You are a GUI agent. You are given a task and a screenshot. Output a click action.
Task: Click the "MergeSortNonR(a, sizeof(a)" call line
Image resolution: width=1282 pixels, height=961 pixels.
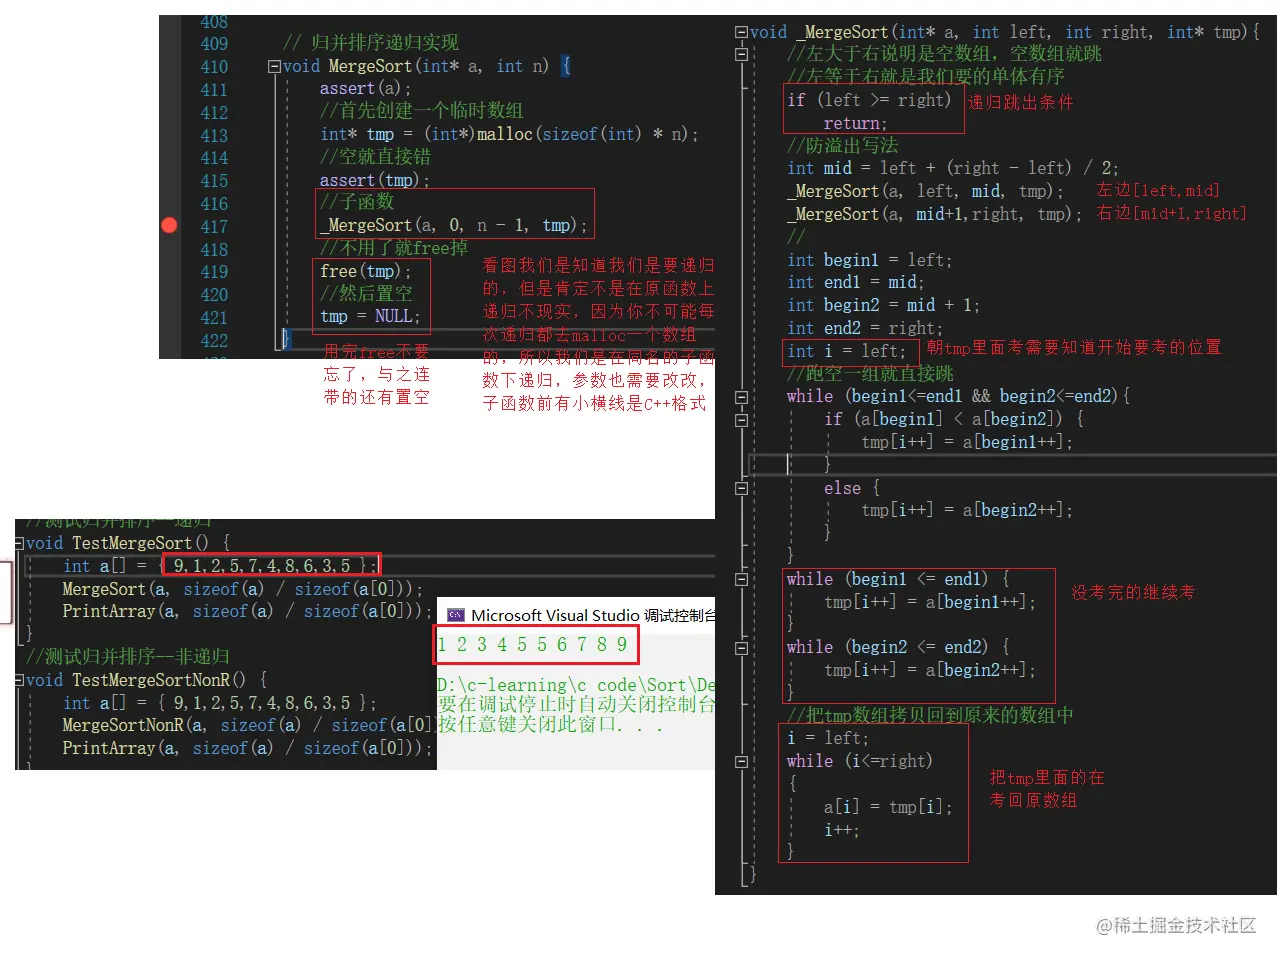[x=247, y=725]
